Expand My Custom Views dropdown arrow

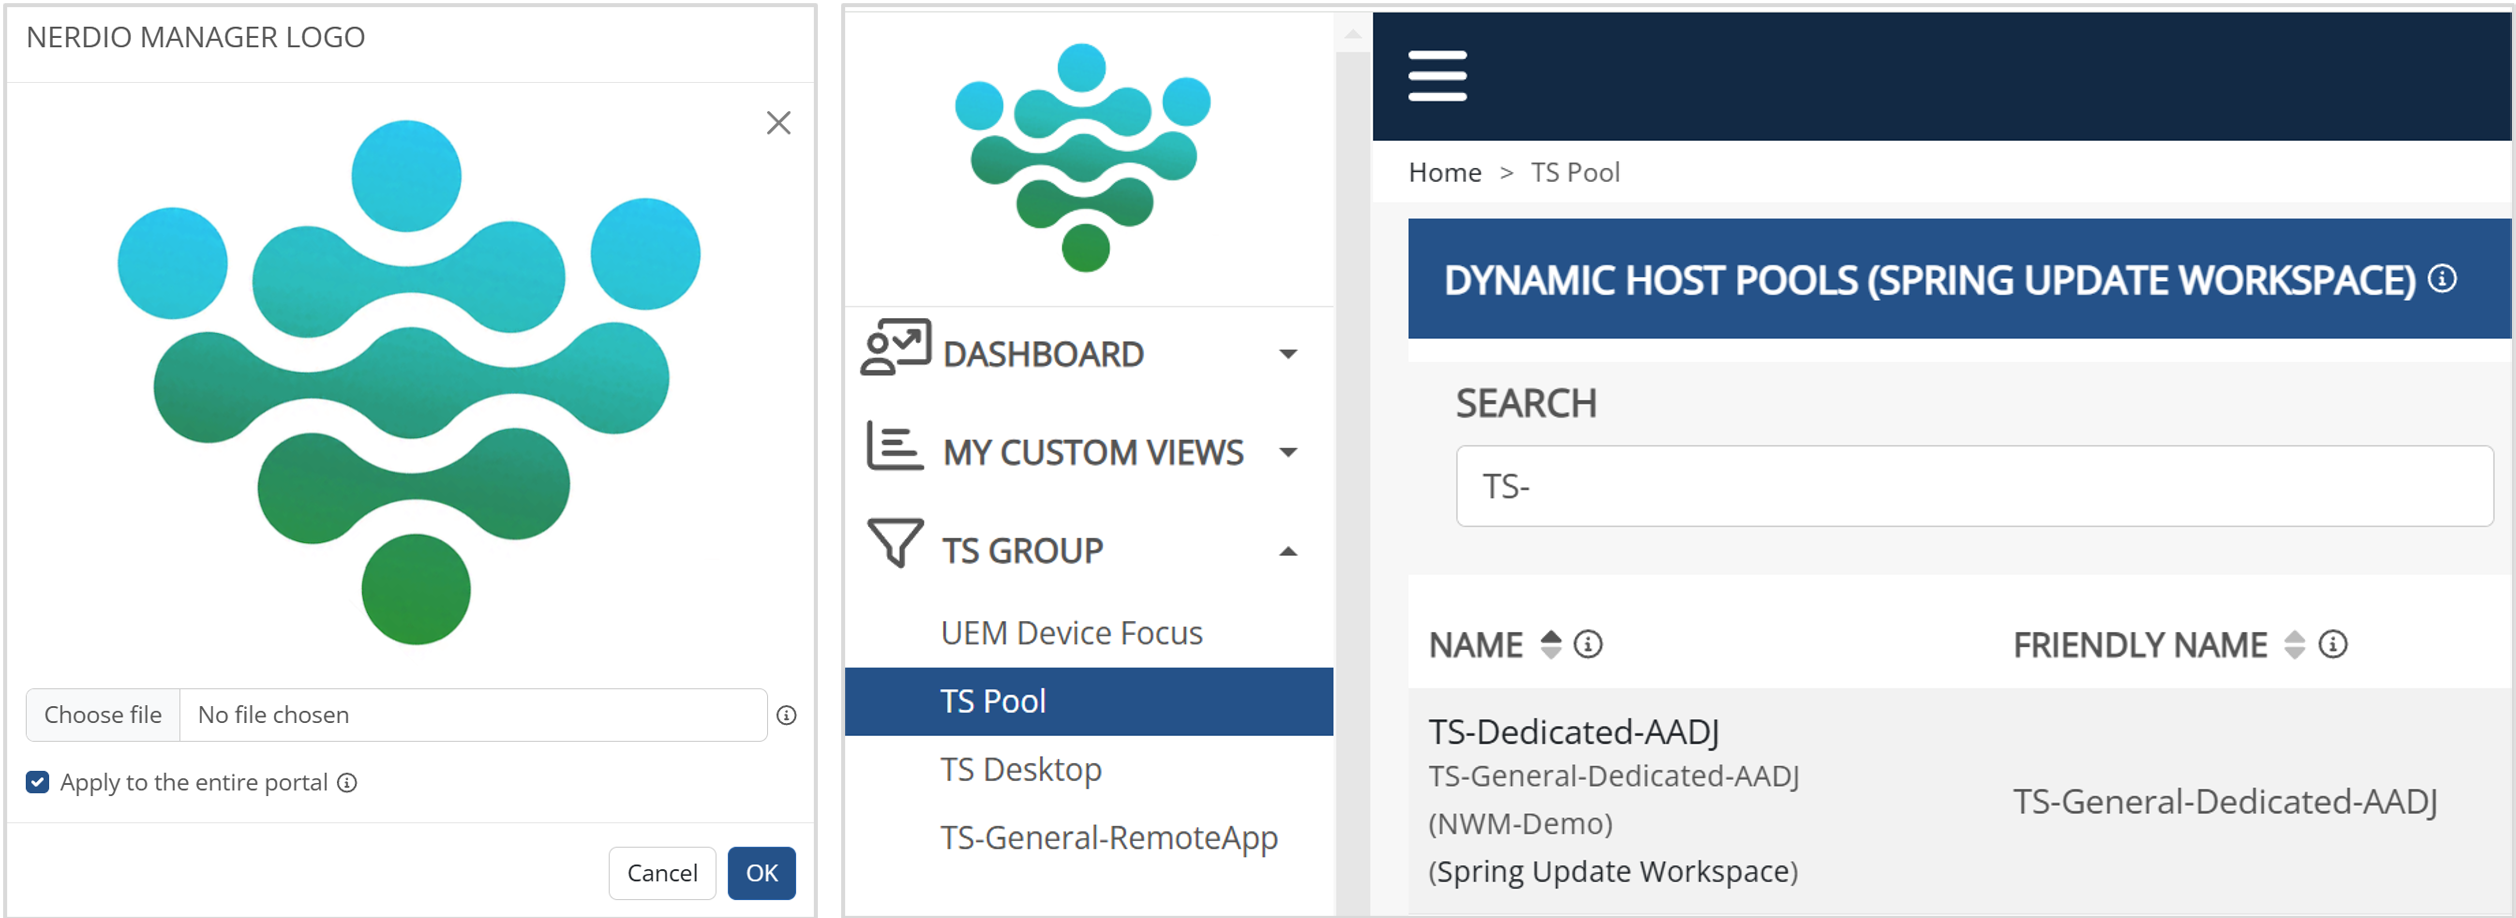(1288, 452)
